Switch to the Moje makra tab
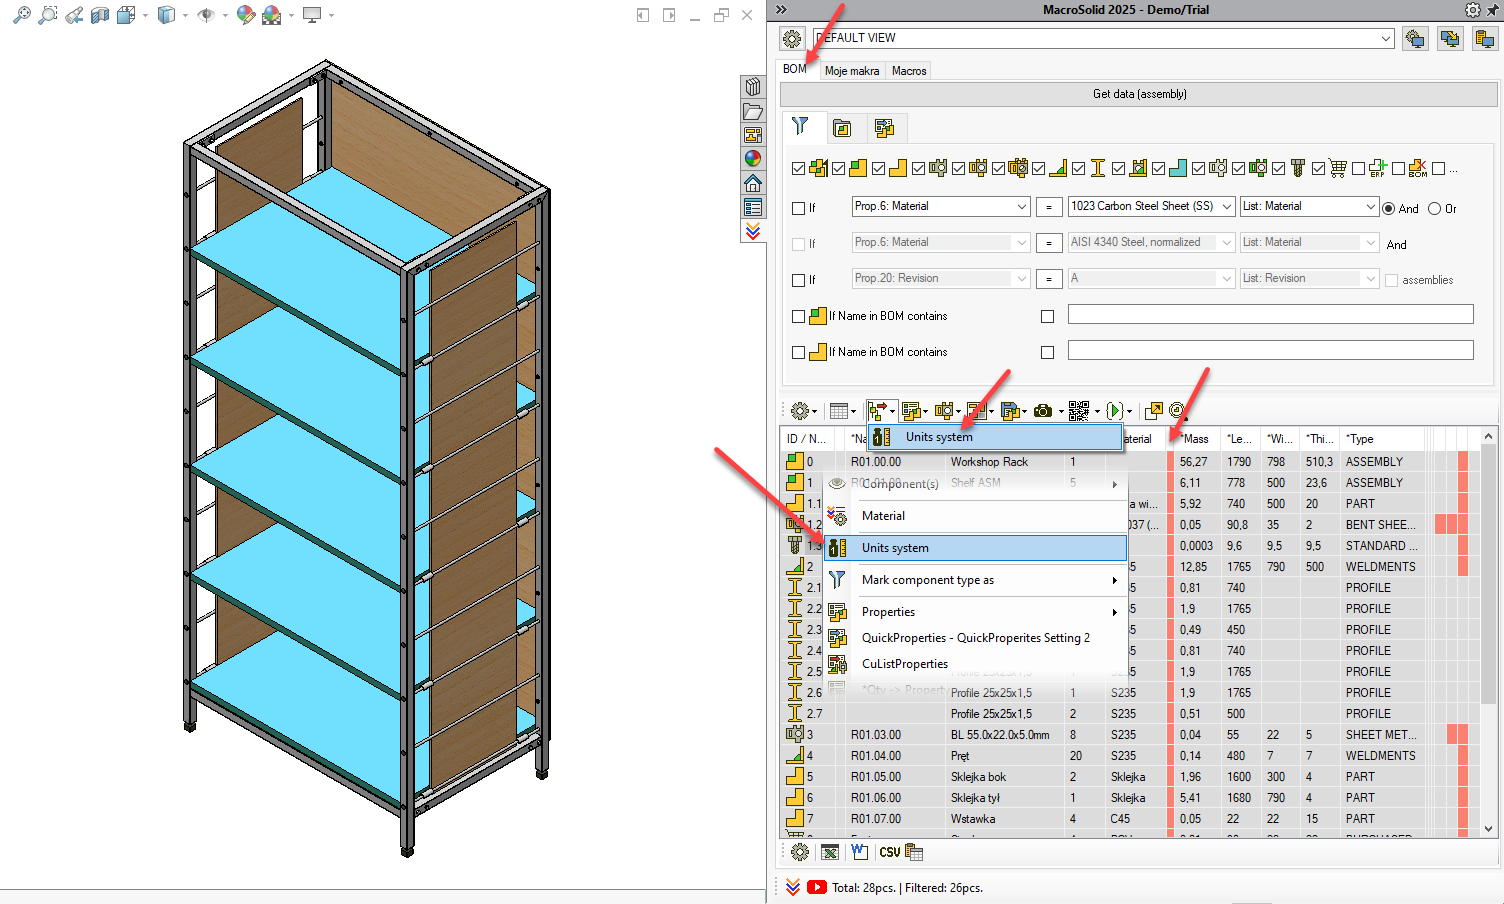 852,71
